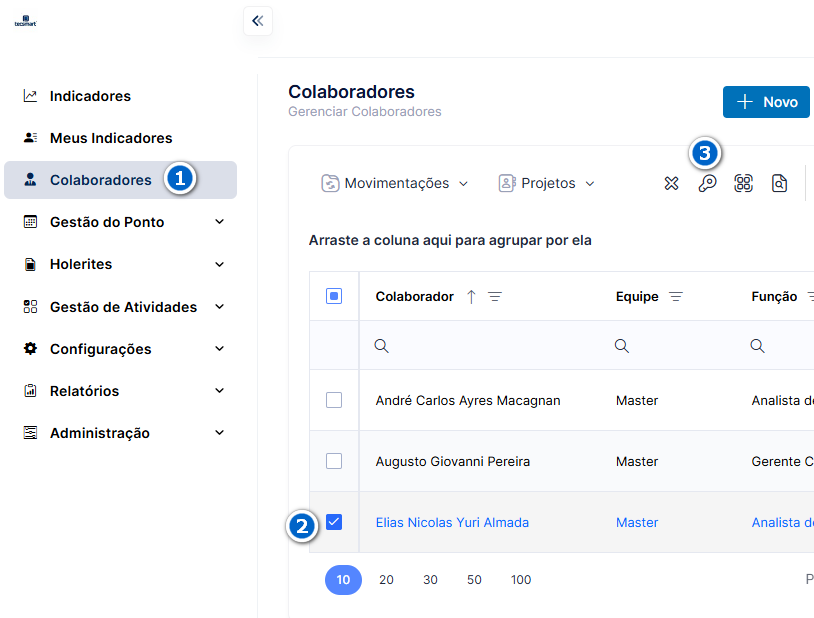
Task: Click the Colaborador column search field
Action: pyautogui.click(x=479, y=346)
